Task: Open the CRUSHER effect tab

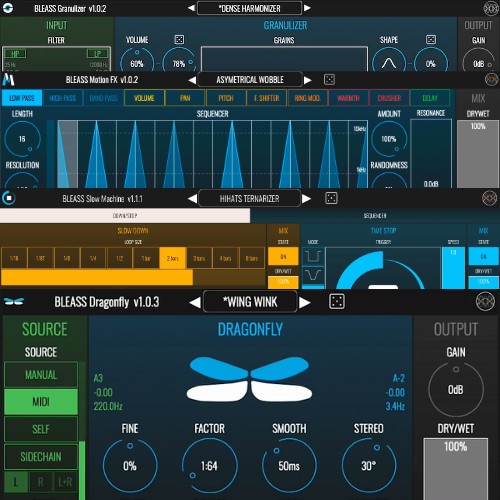Action: click(389, 98)
